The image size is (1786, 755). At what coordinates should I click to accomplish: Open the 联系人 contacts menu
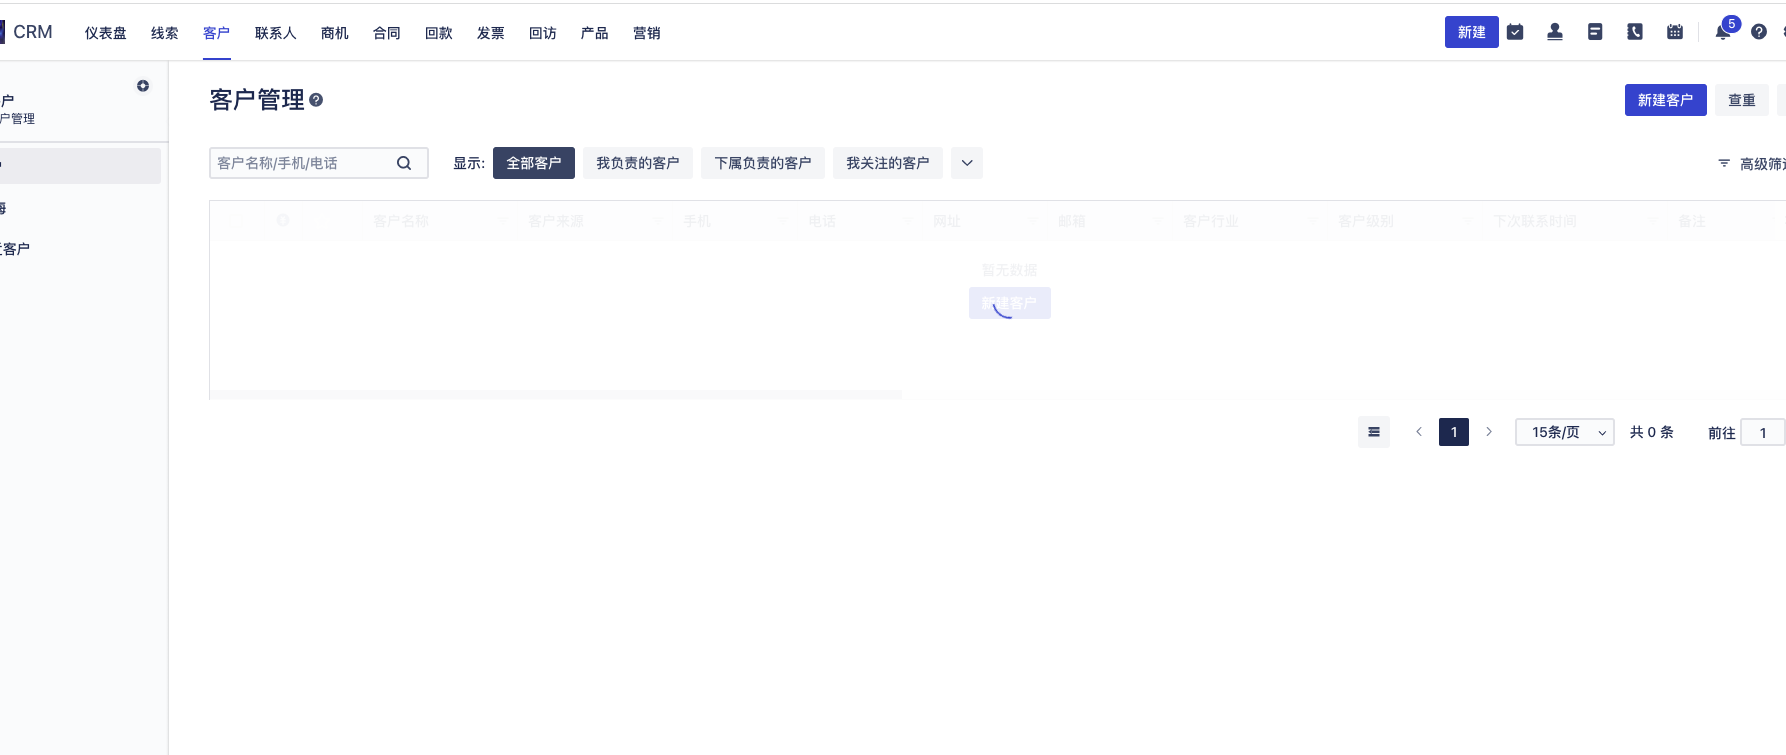click(276, 33)
